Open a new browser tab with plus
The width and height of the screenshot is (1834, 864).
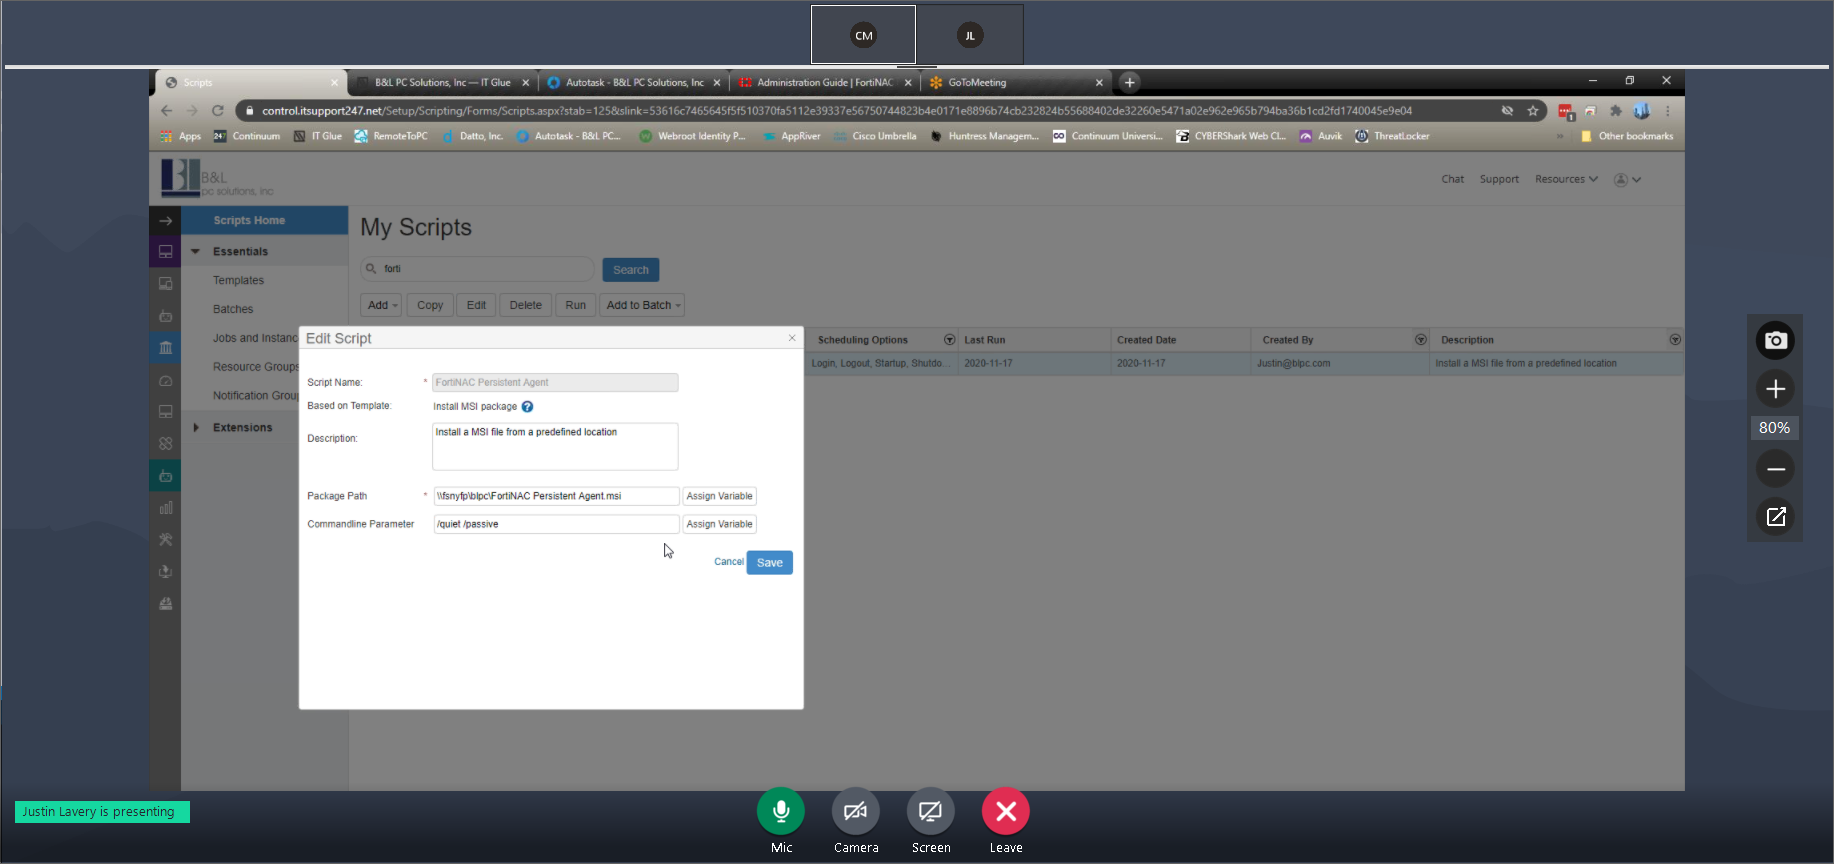pos(1130,83)
